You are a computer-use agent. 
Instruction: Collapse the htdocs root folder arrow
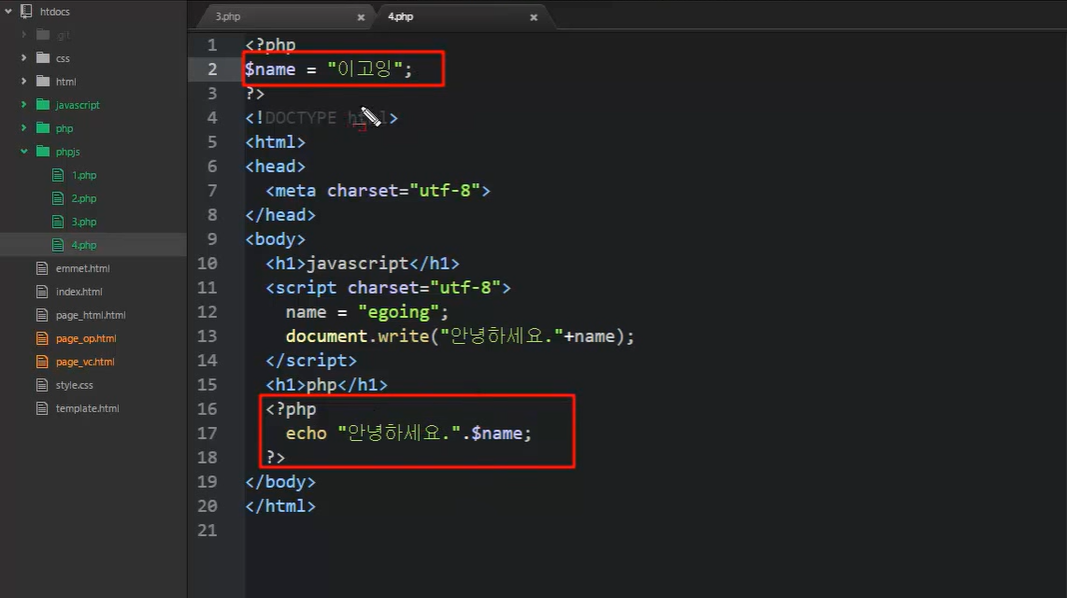point(8,12)
